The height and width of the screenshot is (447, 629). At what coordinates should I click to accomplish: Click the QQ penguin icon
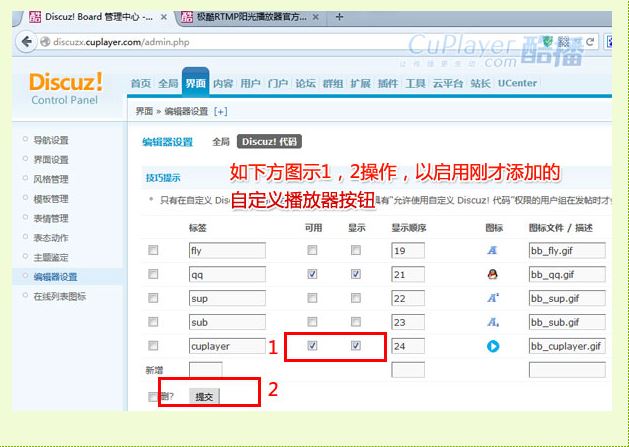pyautogui.click(x=493, y=274)
